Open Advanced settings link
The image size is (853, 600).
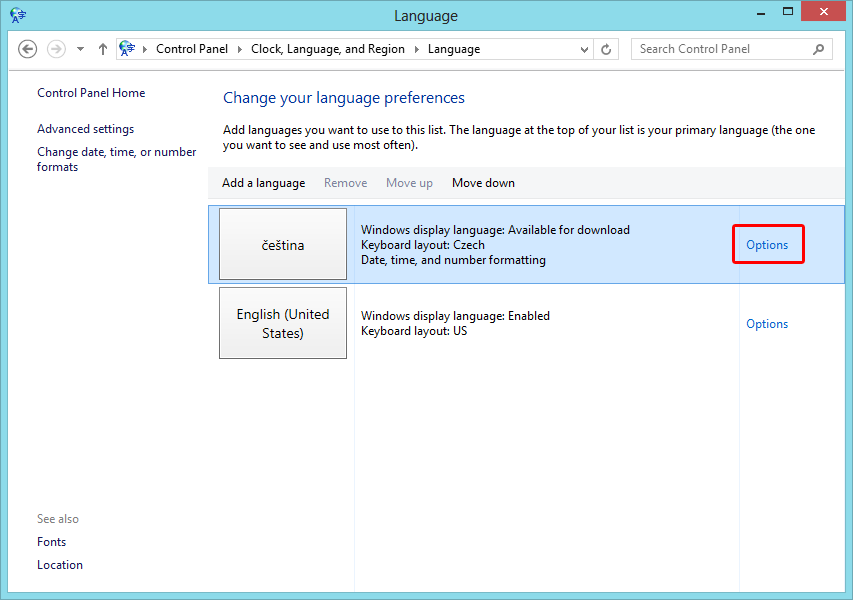pos(85,129)
